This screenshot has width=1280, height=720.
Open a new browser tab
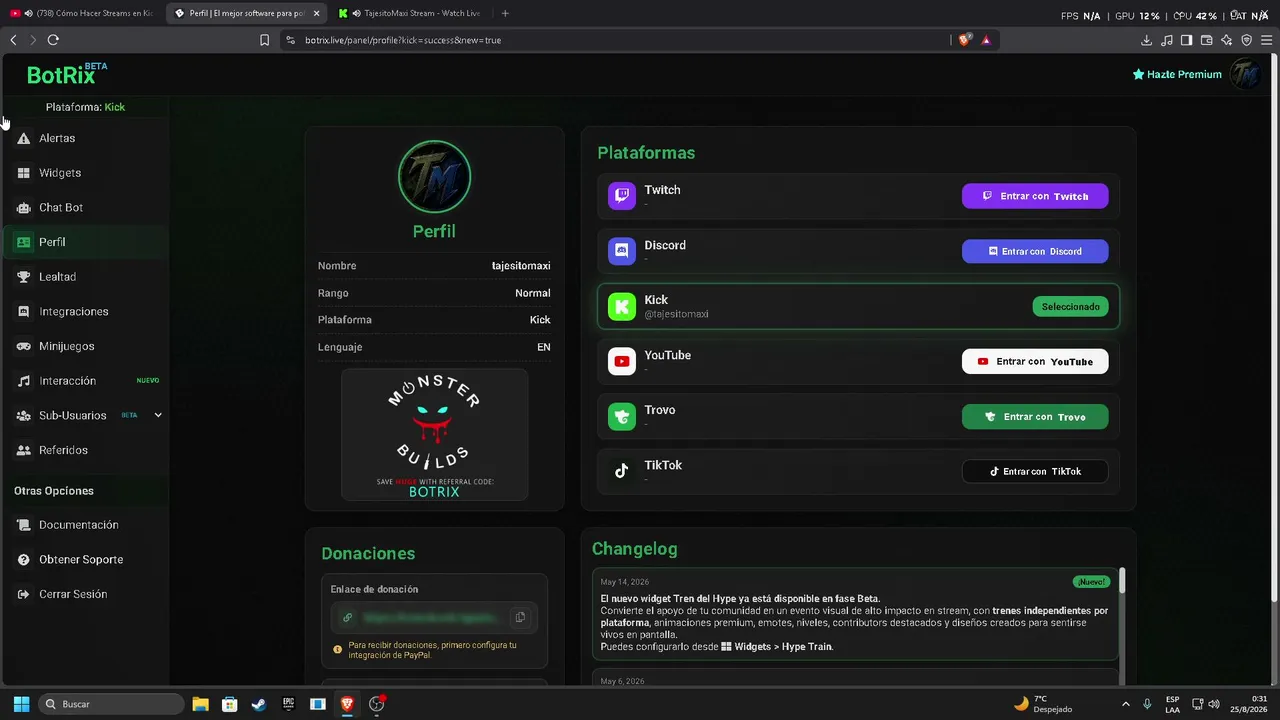pos(505,13)
